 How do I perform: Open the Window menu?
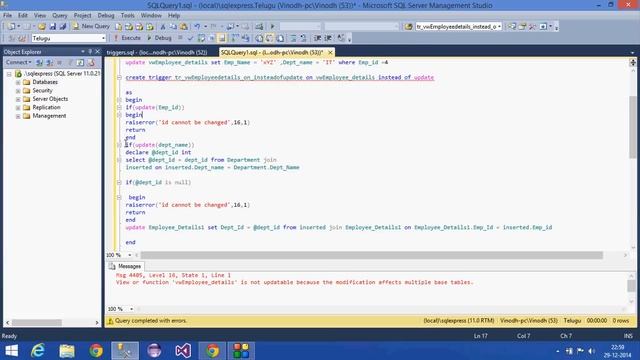click(151, 16)
